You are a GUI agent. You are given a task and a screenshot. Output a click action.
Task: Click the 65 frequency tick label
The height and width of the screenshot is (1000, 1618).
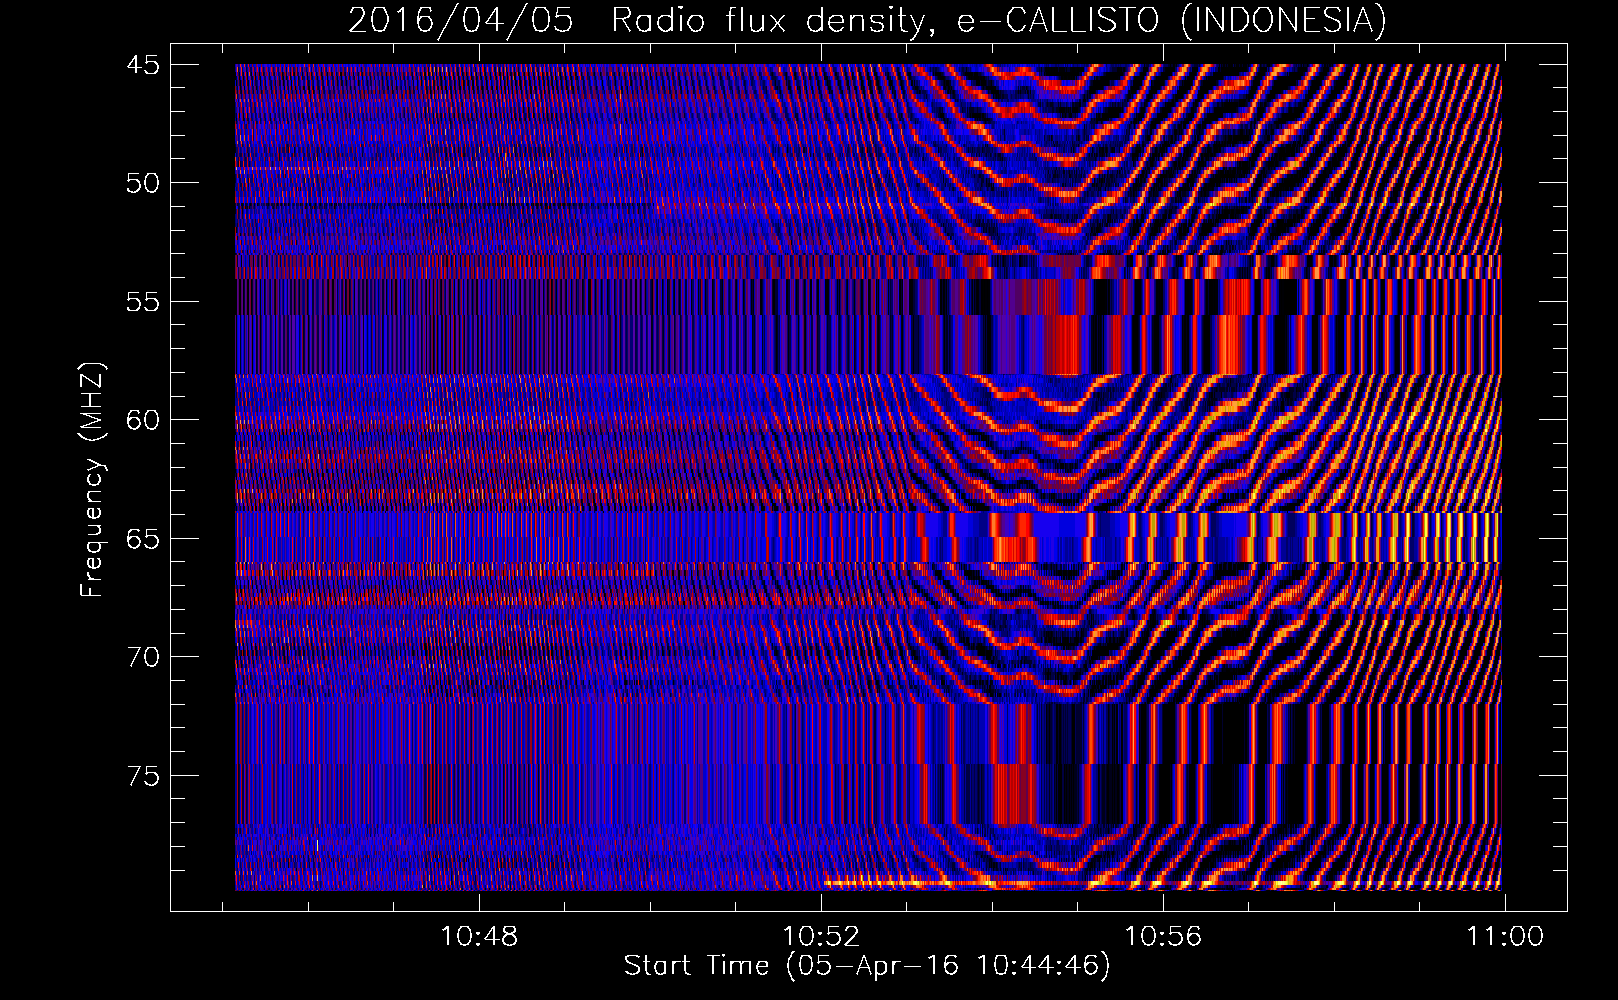(x=142, y=539)
